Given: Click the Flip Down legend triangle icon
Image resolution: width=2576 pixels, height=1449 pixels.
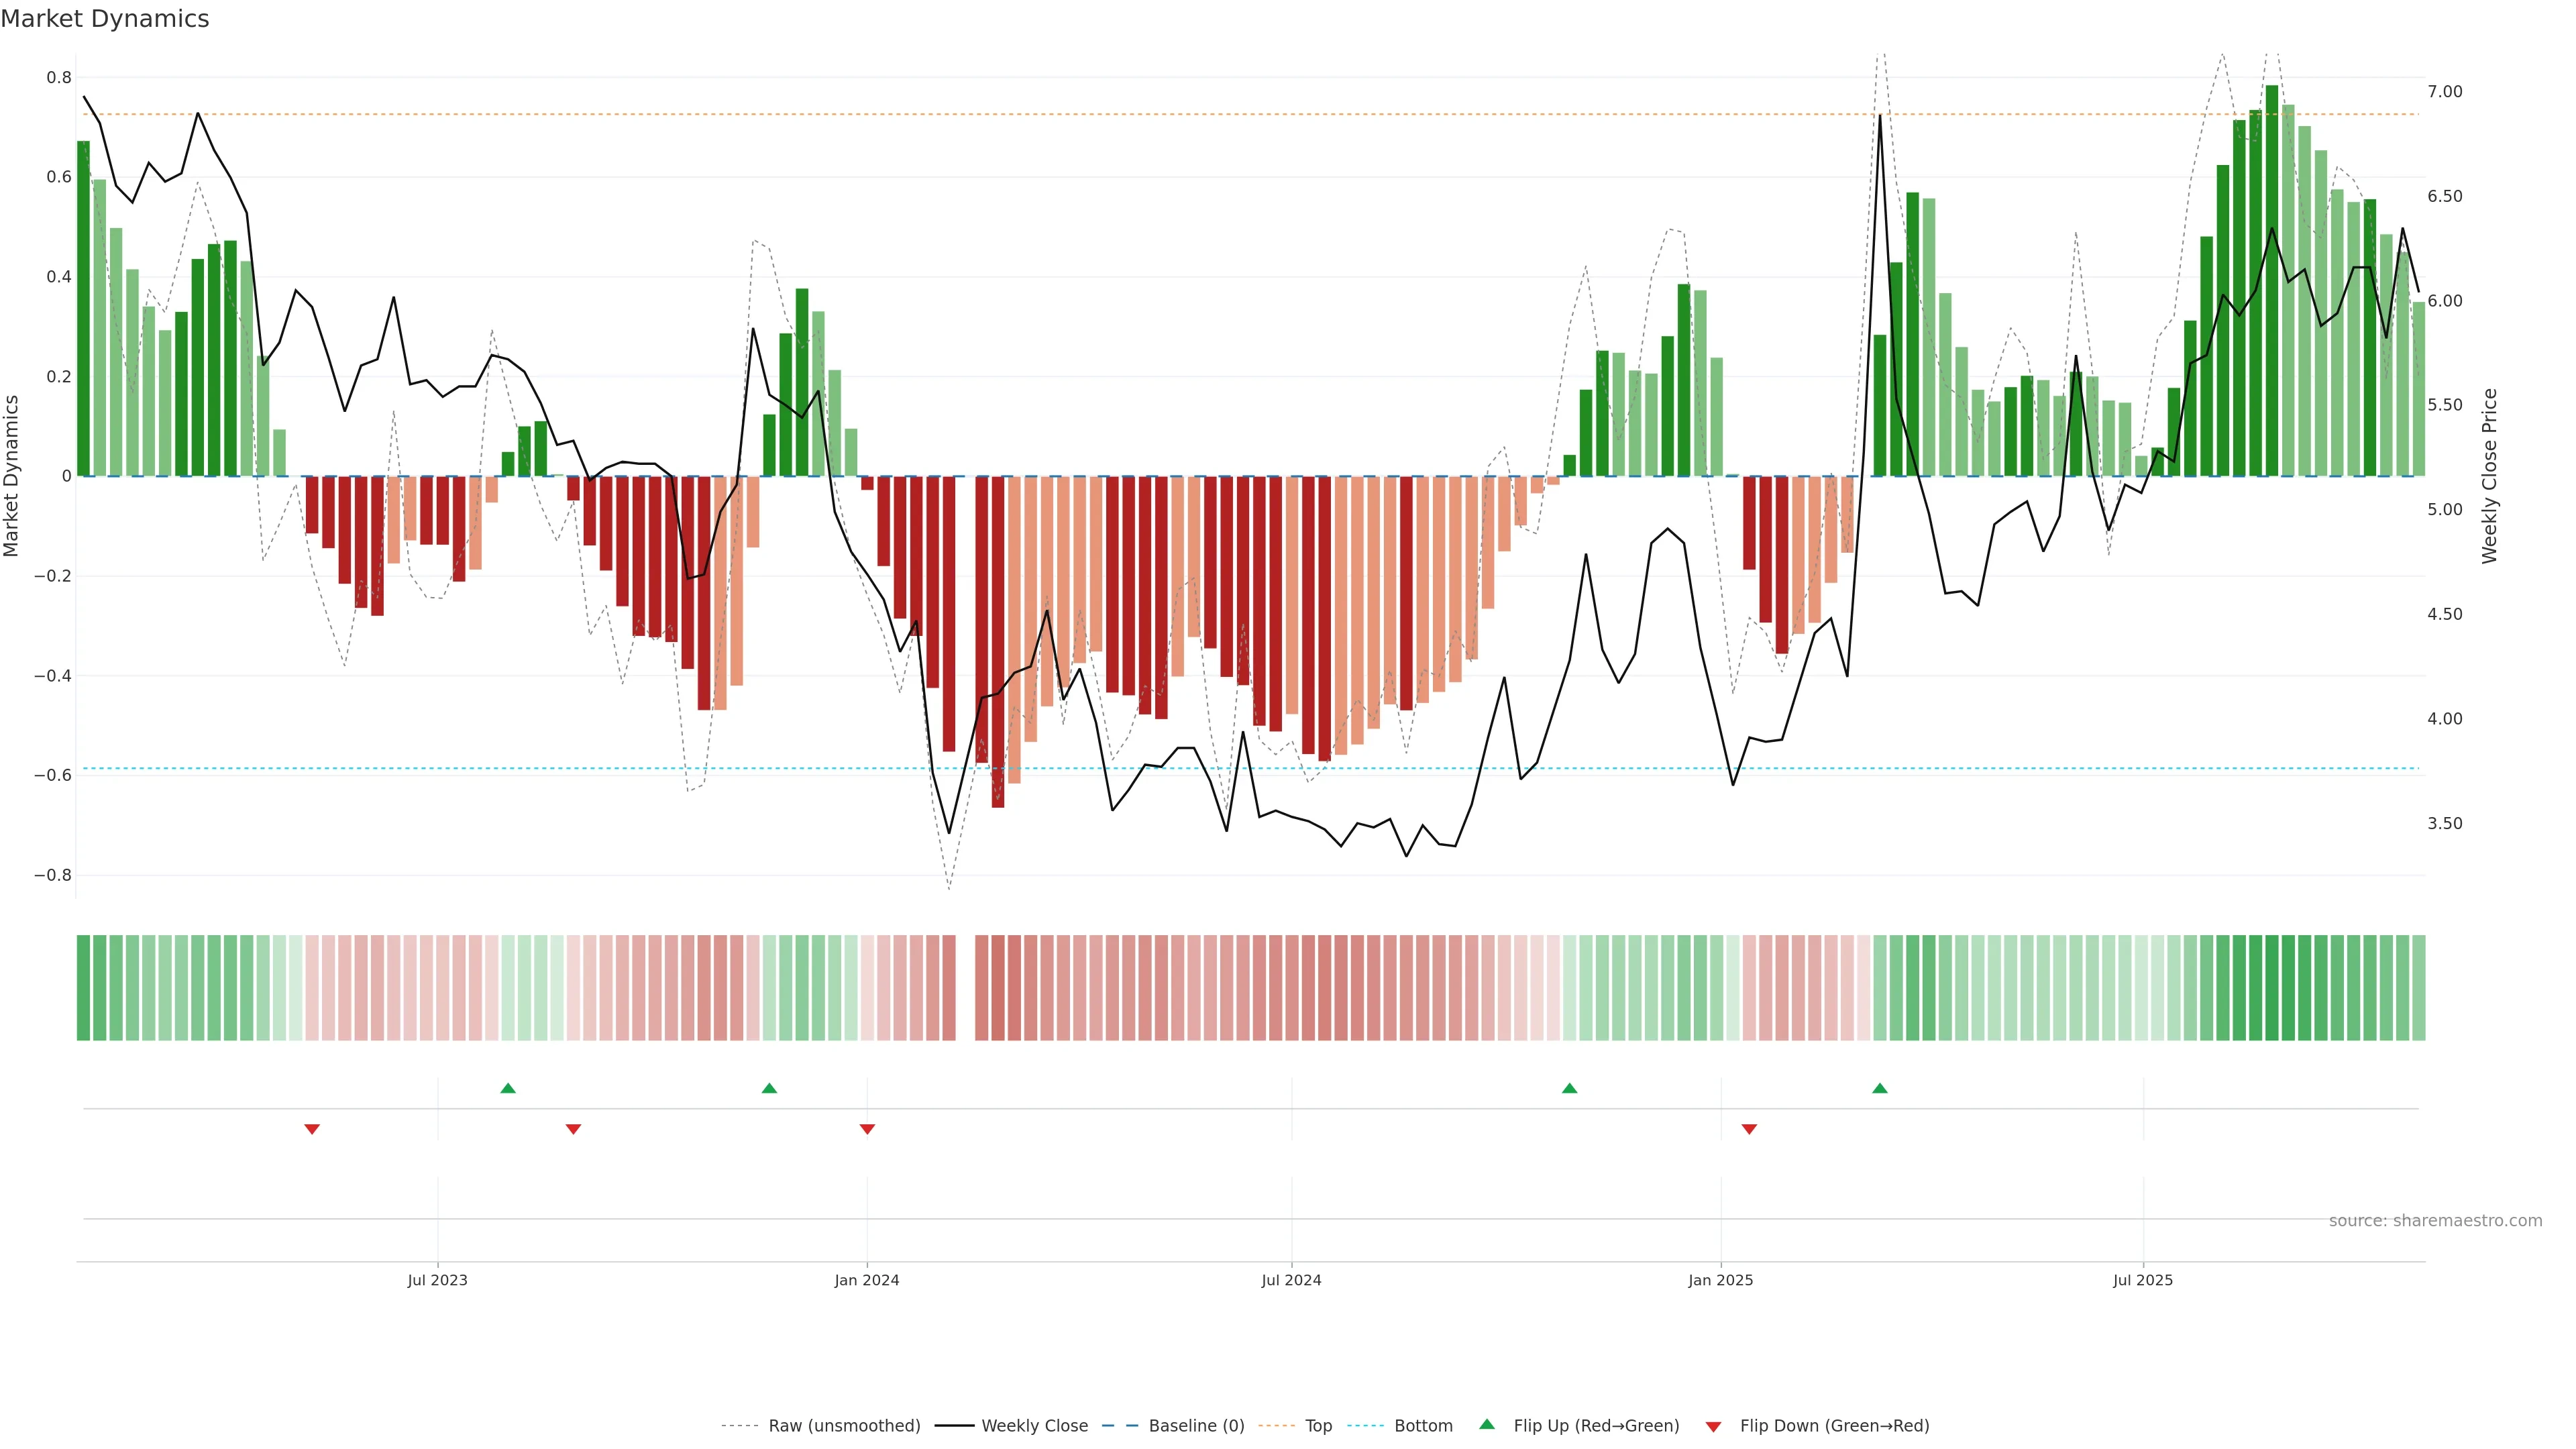Looking at the screenshot, I should 1713,1426.
